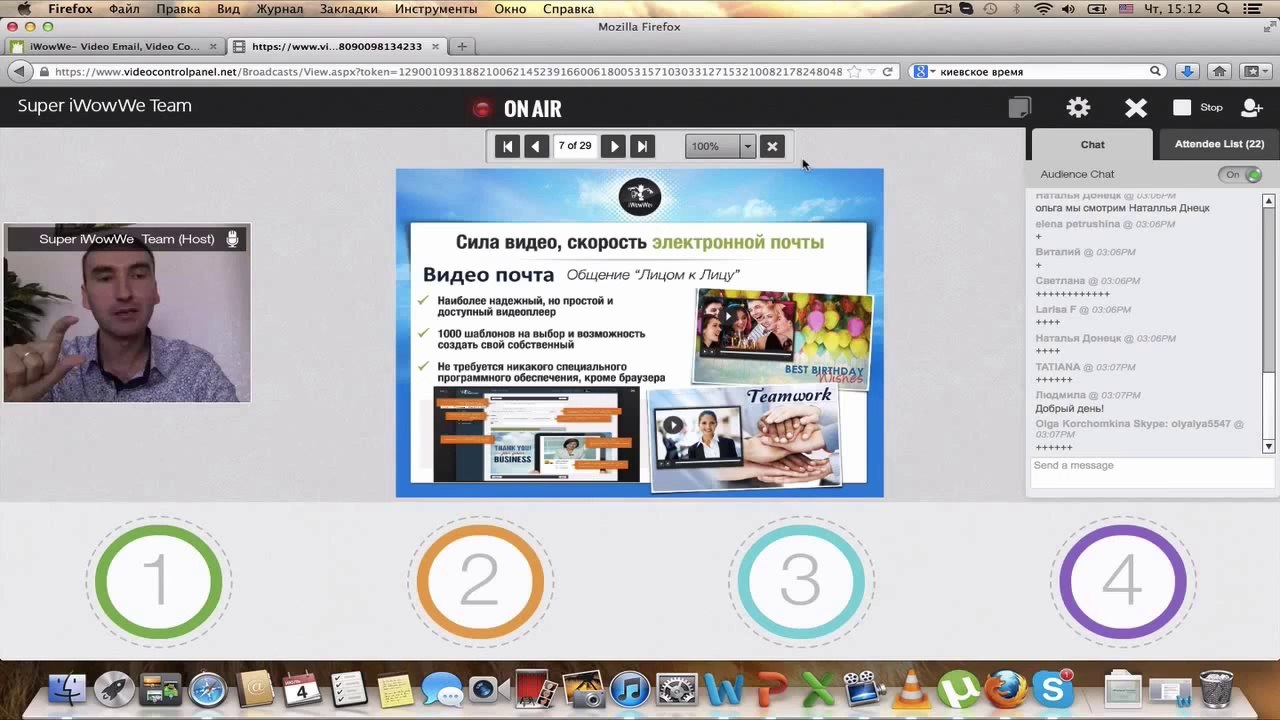Launch Safari from the Dock
1280x720 pixels.
(x=208, y=689)
